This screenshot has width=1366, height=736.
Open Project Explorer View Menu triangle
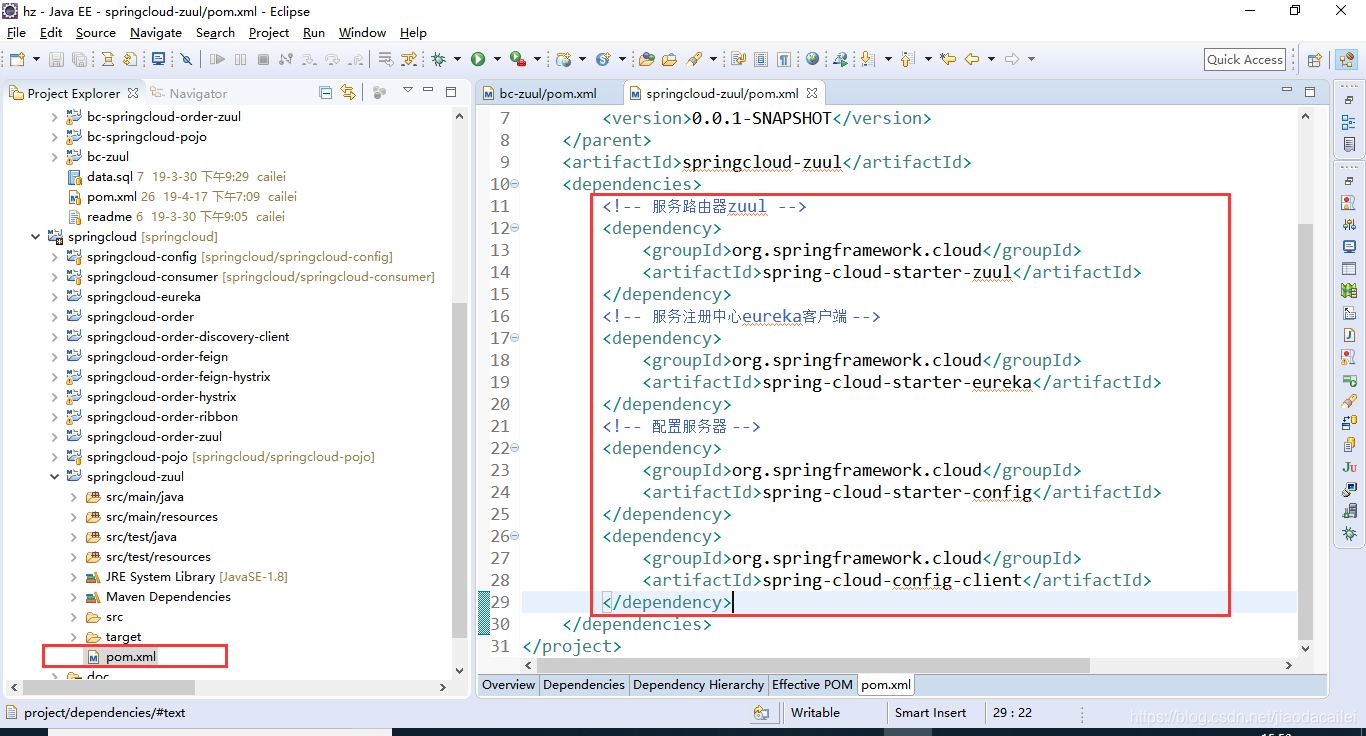[408, 92]
